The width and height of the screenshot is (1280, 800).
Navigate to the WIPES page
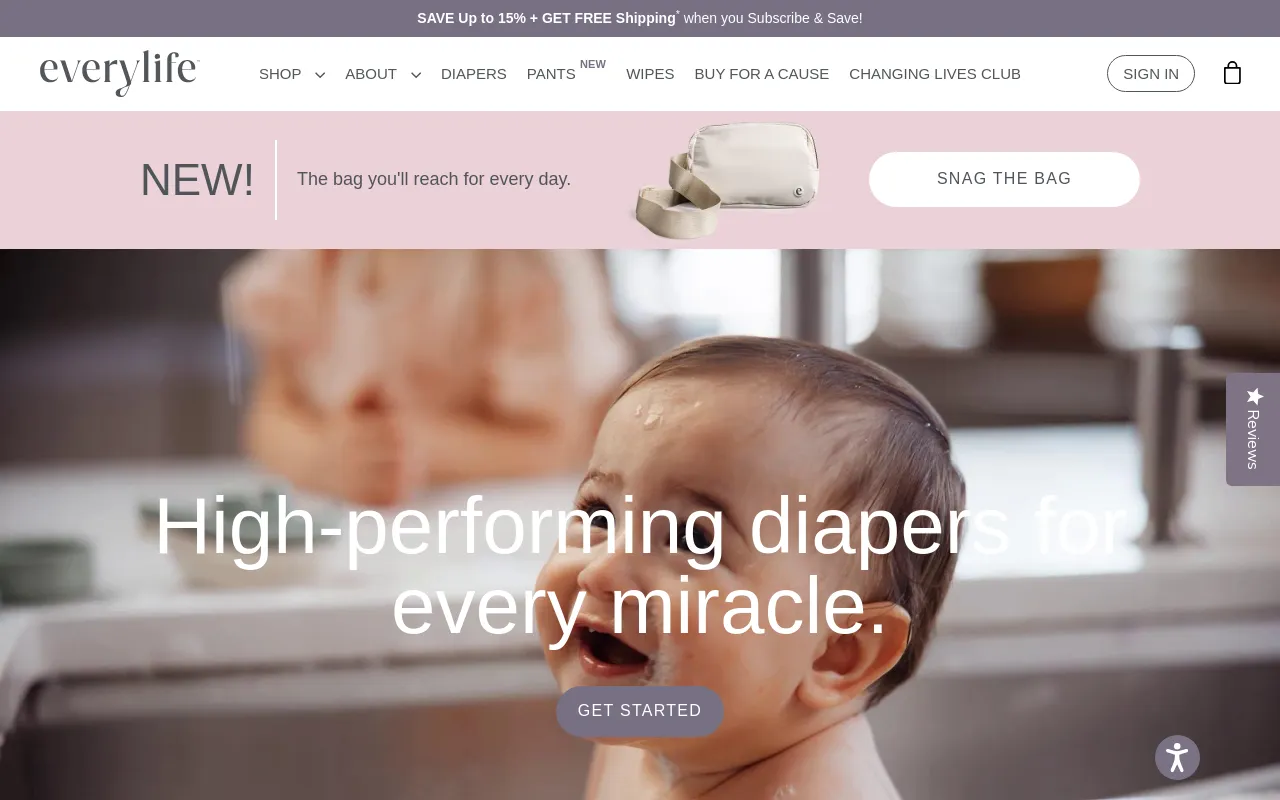tap(650, 74)
